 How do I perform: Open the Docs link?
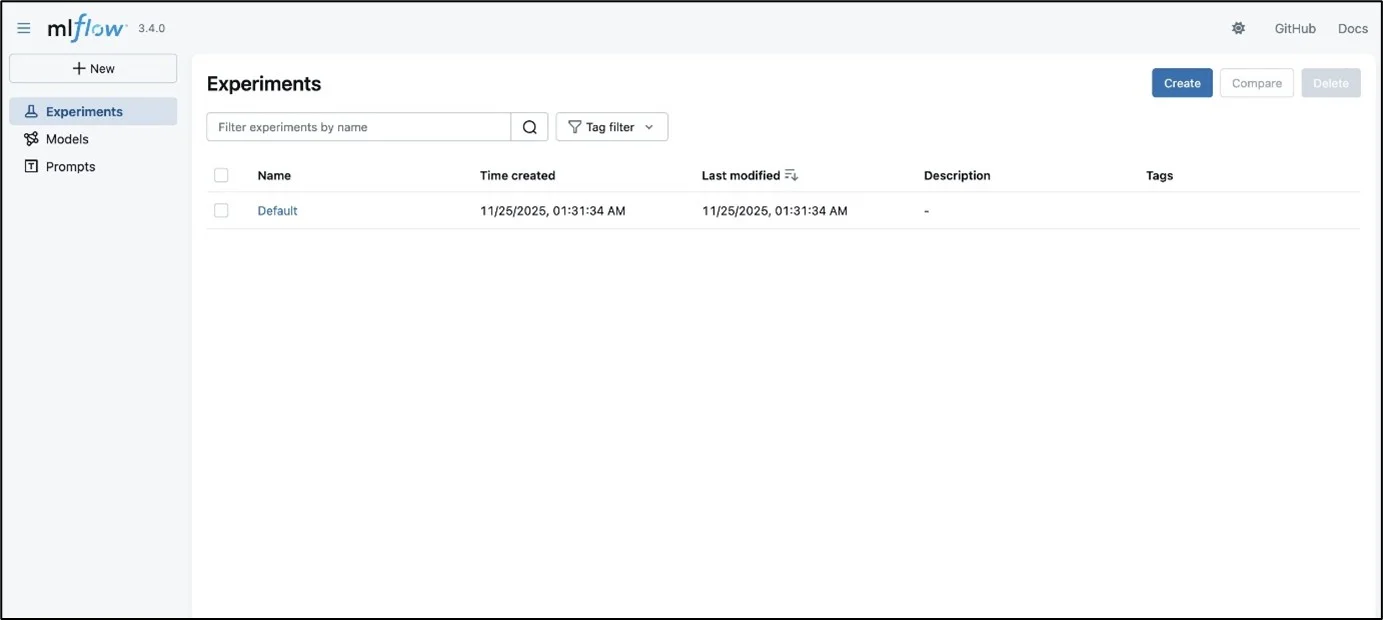(1352, 29)
